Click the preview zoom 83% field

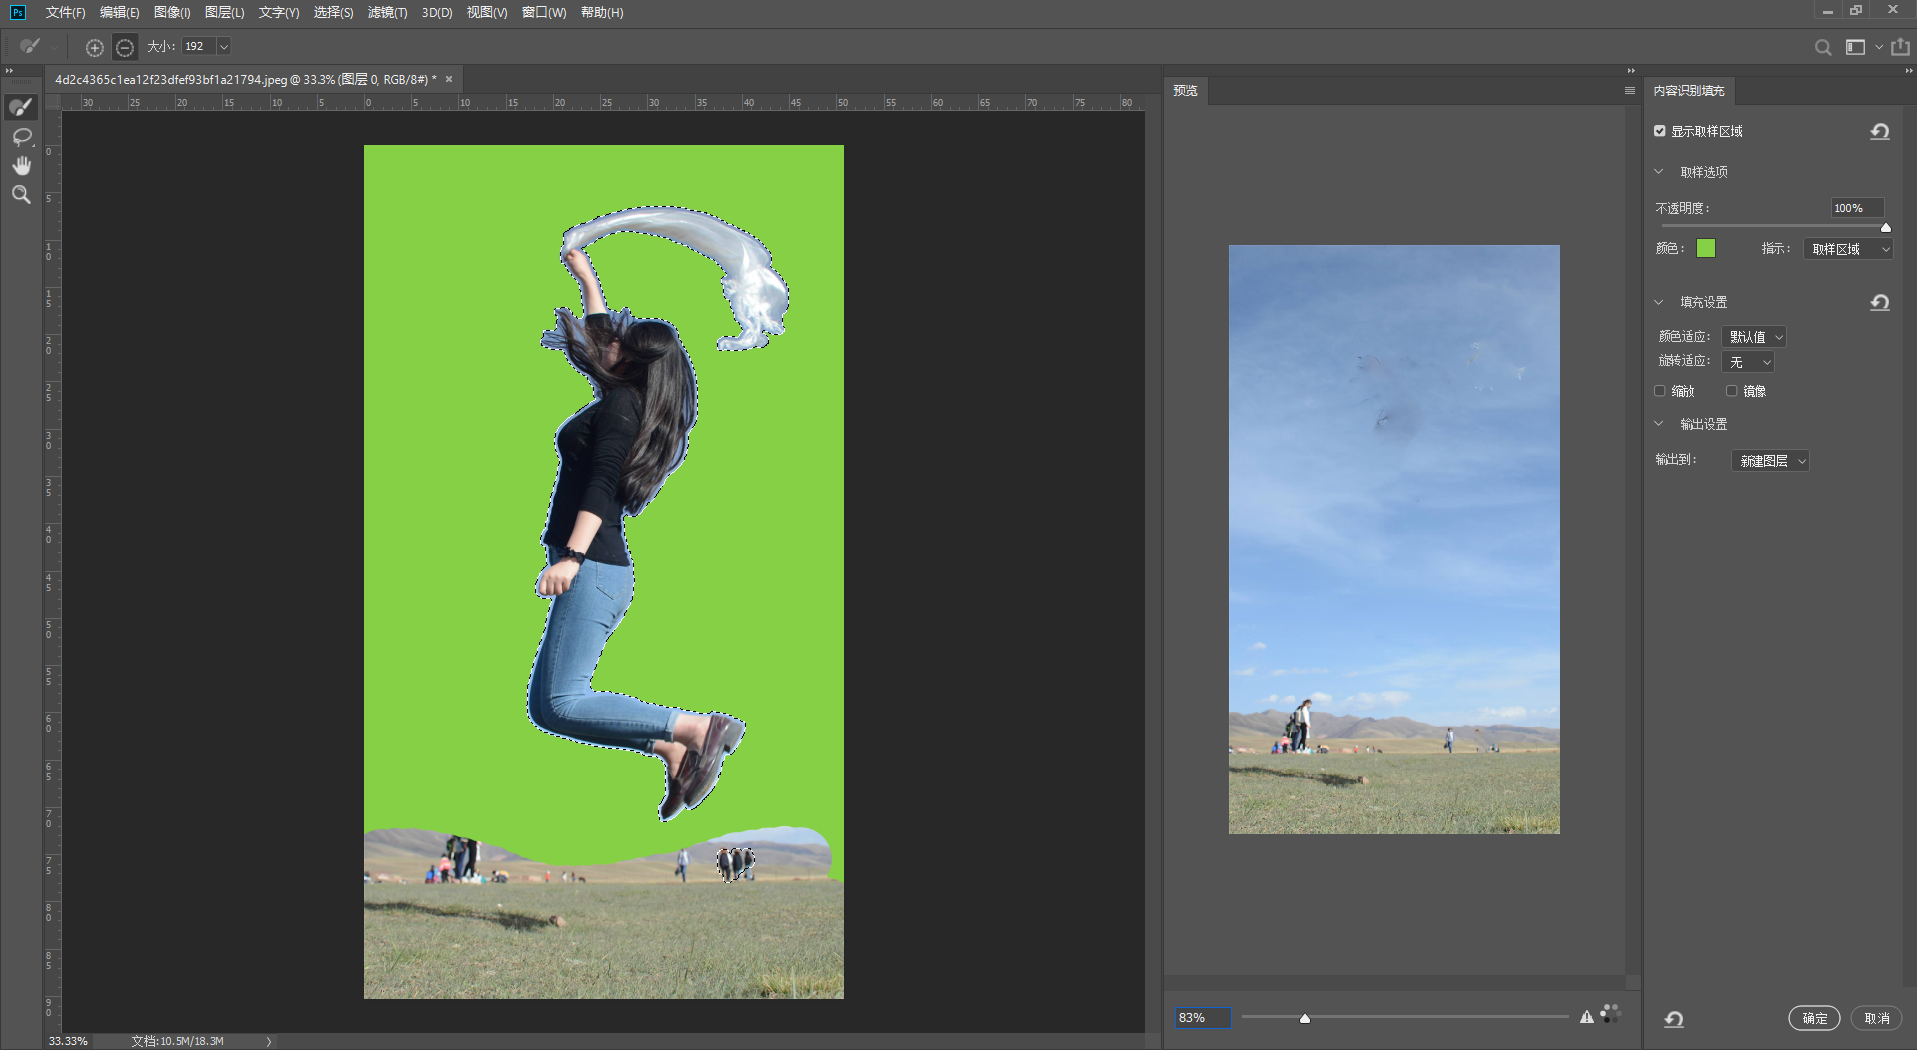click(1203, 1017)
